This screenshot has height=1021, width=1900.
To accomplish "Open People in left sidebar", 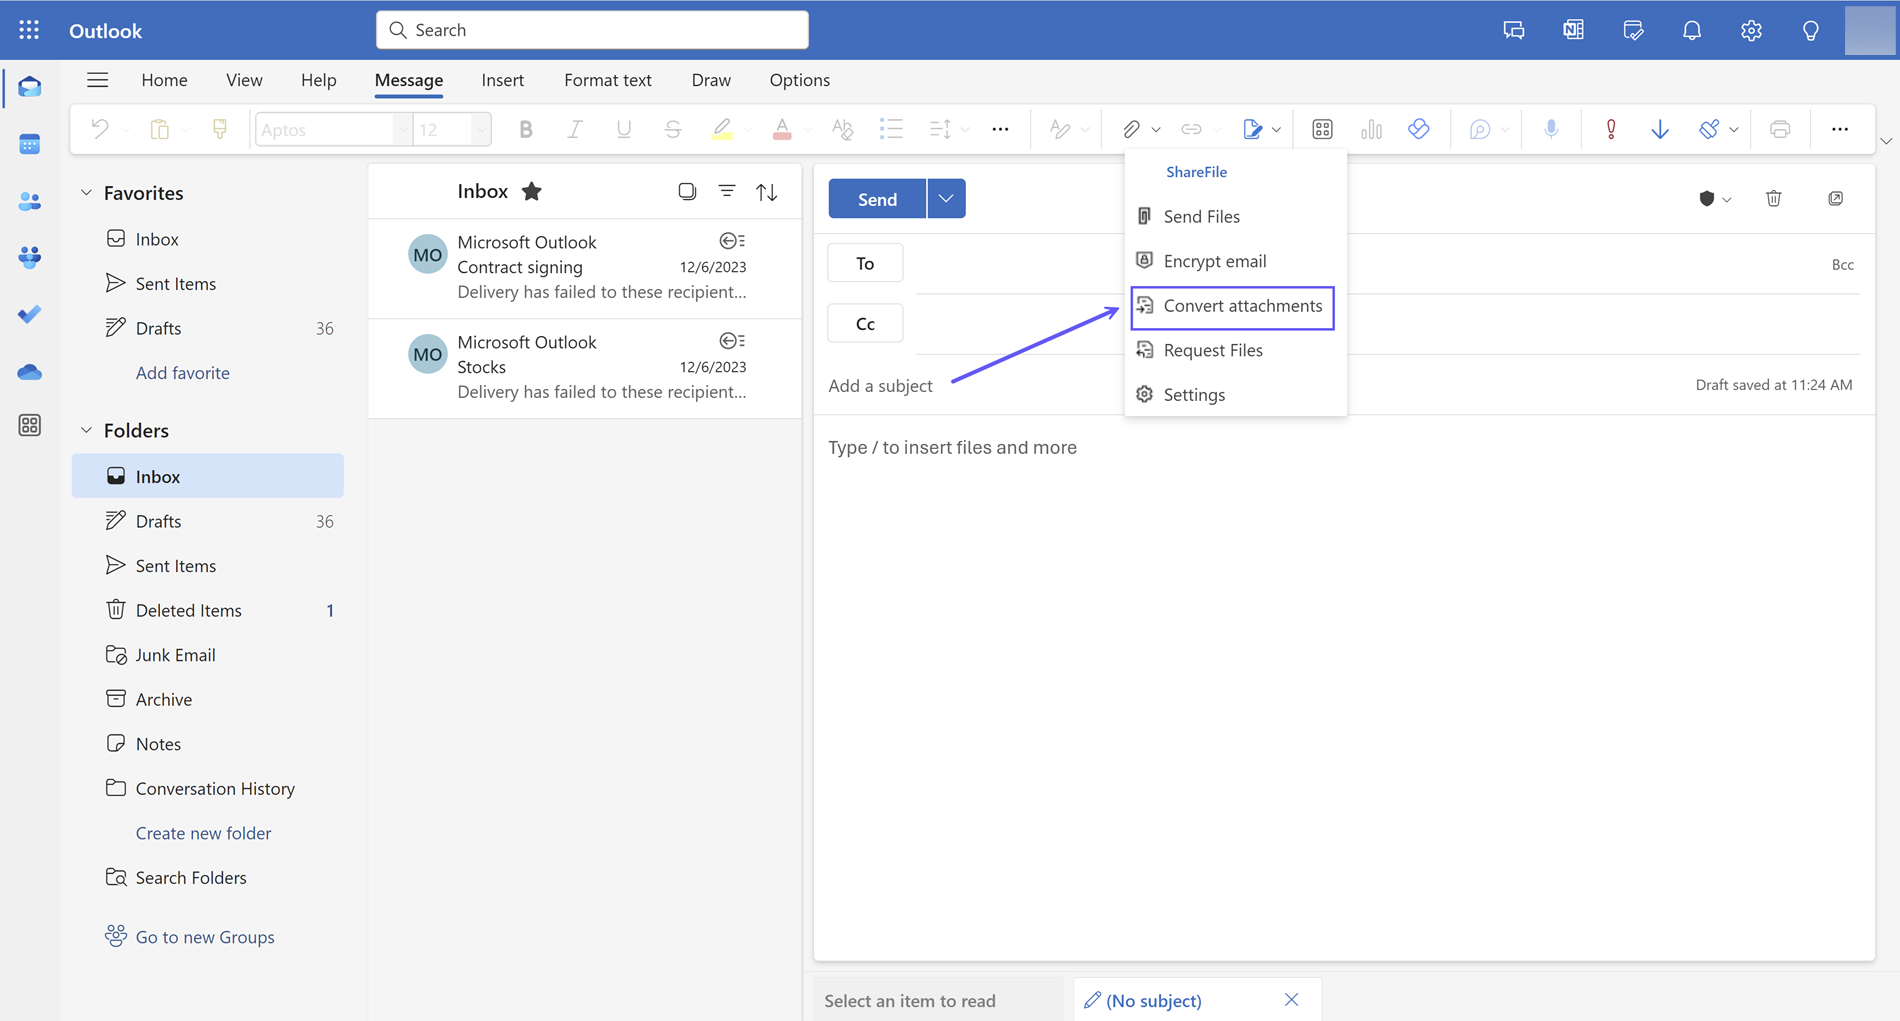I will 30,201.
